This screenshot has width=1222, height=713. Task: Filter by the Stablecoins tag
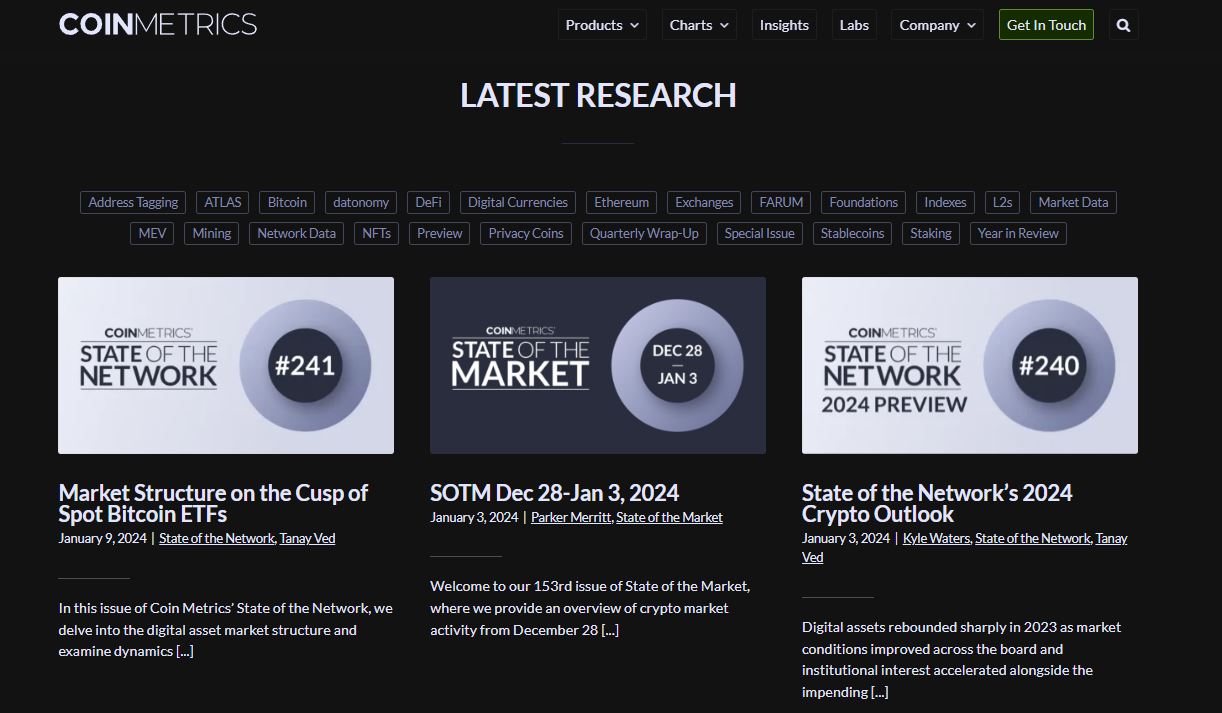click(853, 233)
